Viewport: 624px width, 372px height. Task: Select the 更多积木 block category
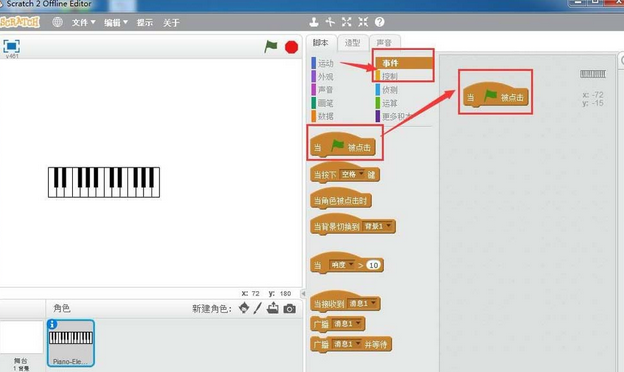pyautogui.click(x=394, y=116)
